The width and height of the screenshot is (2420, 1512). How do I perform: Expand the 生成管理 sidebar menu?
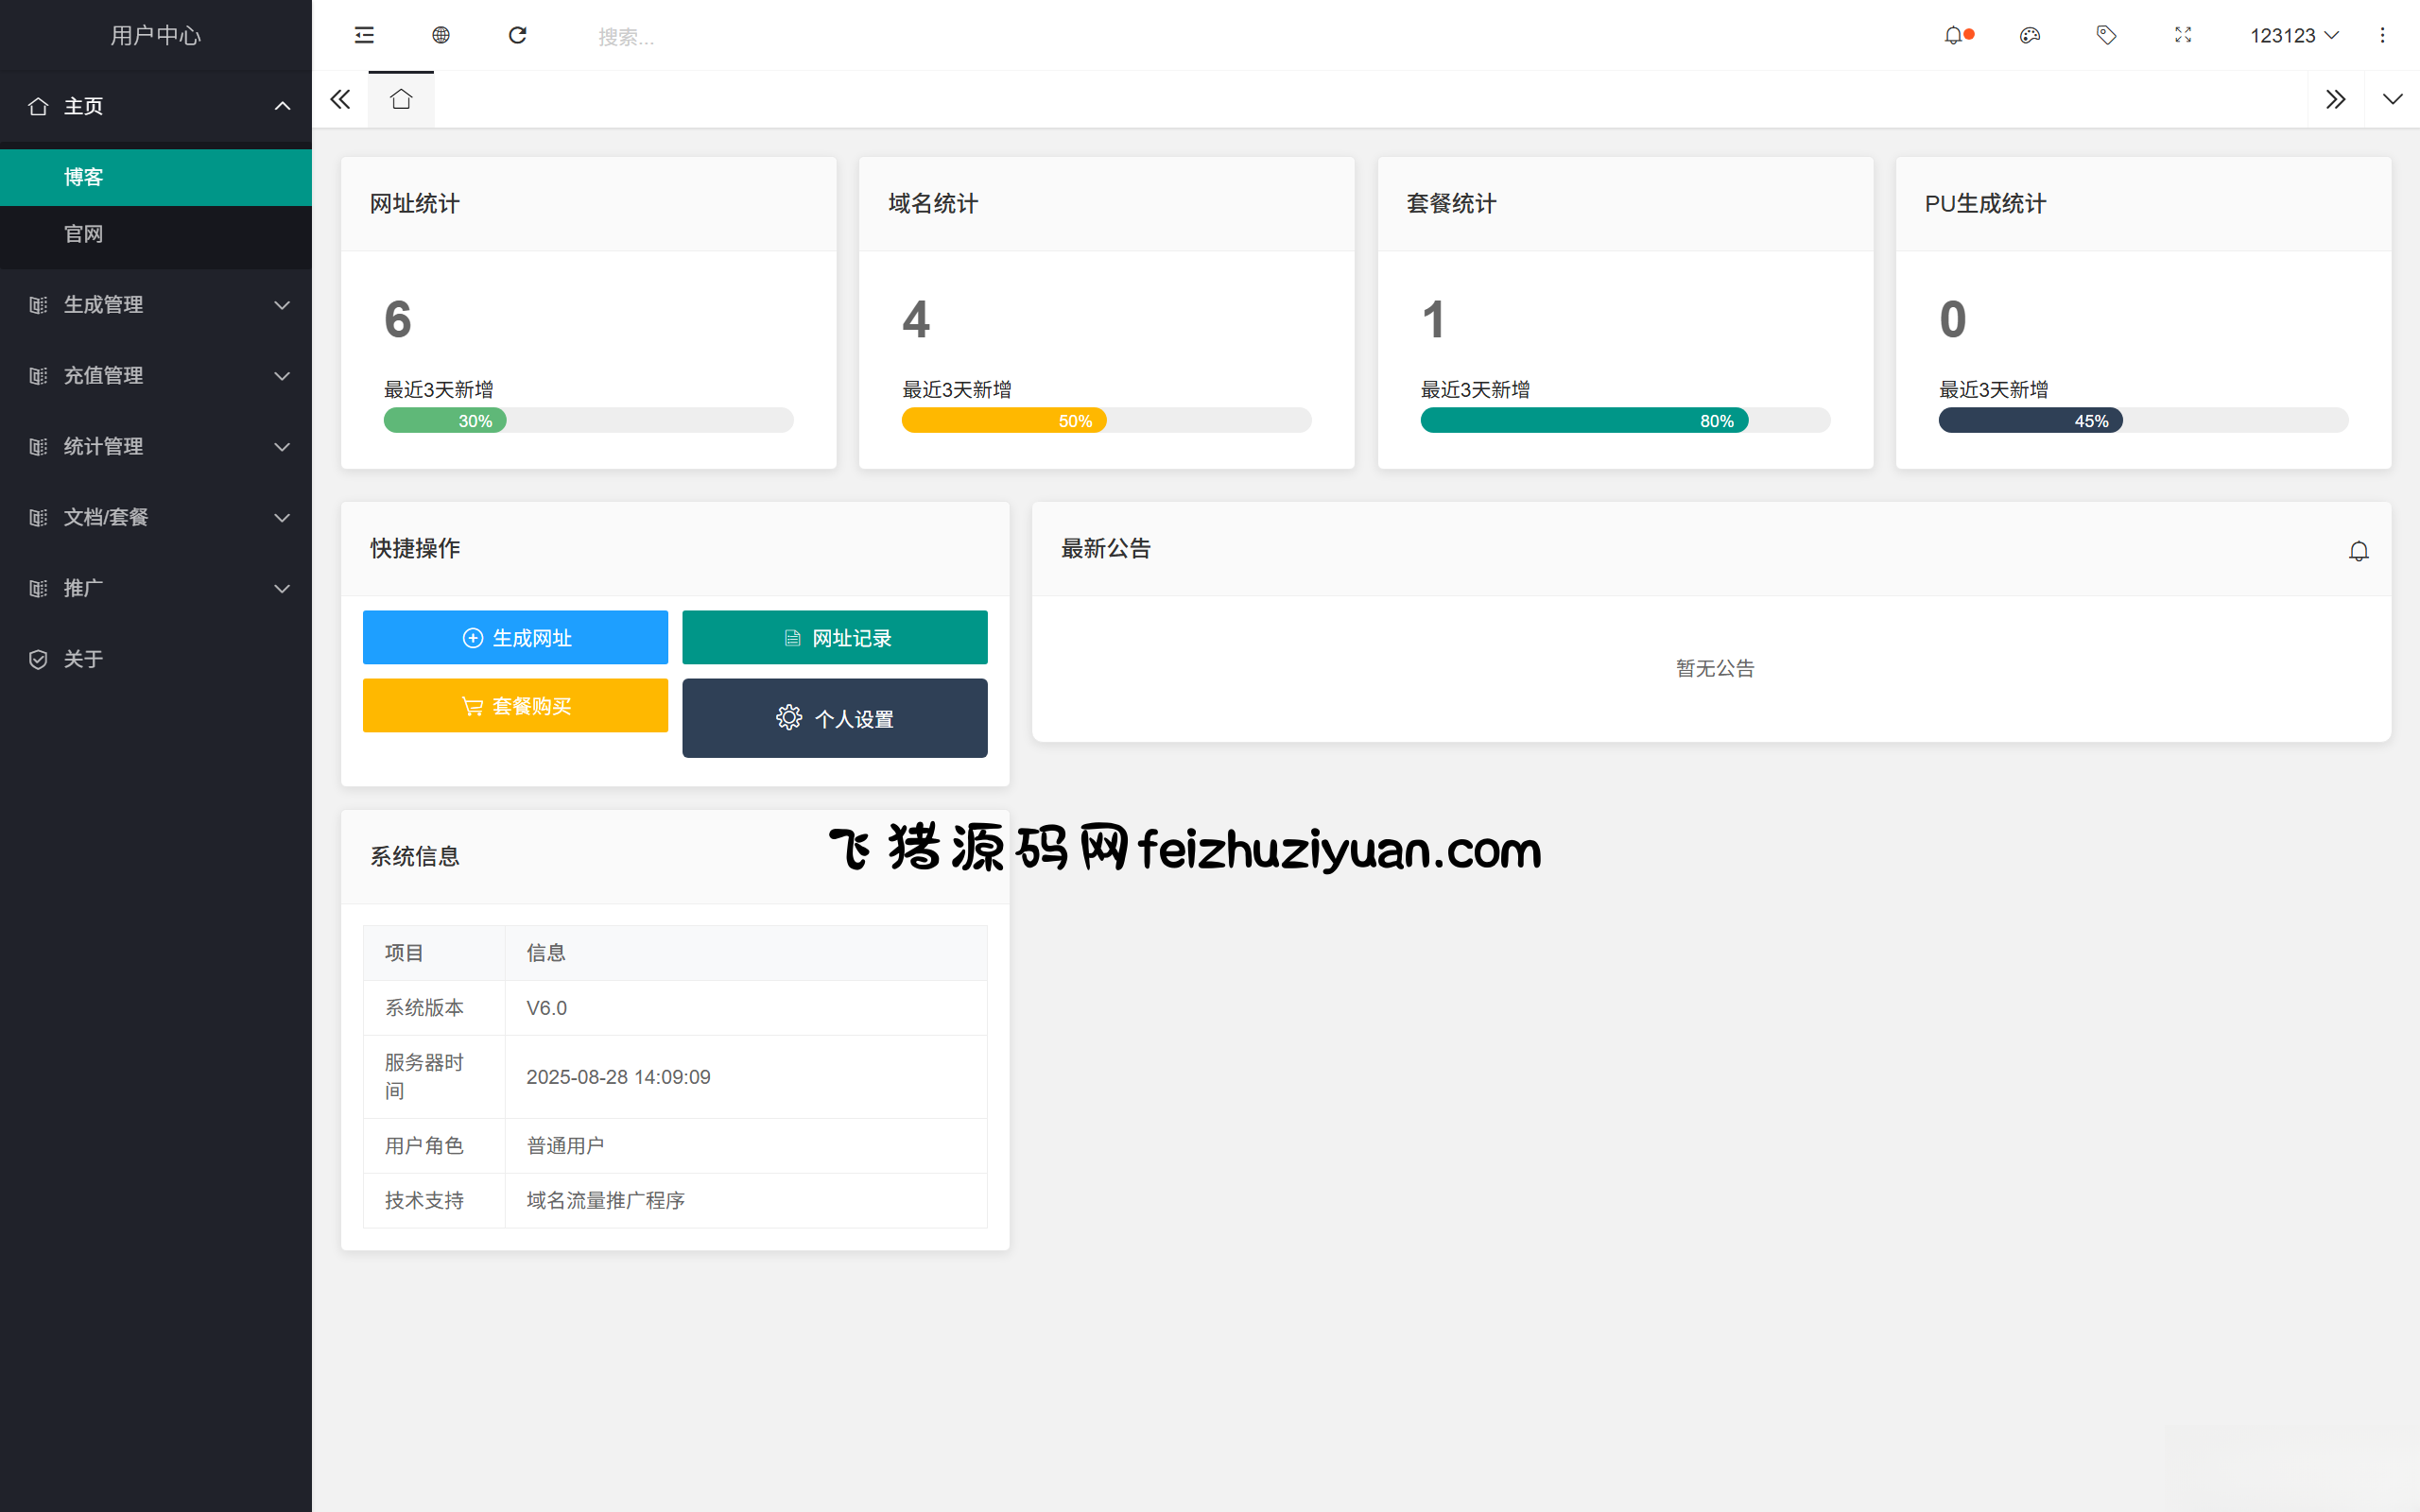156,305
